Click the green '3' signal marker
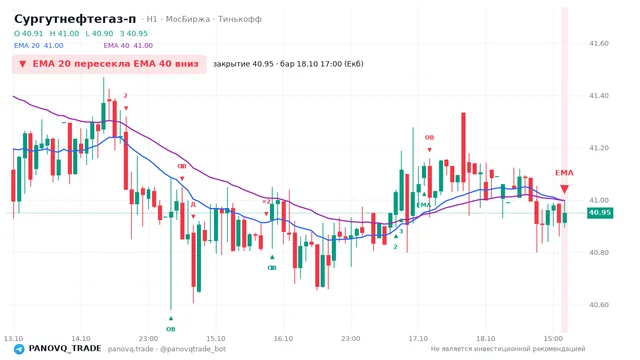Viewport: 640px width, 360px height. [401, 231]
